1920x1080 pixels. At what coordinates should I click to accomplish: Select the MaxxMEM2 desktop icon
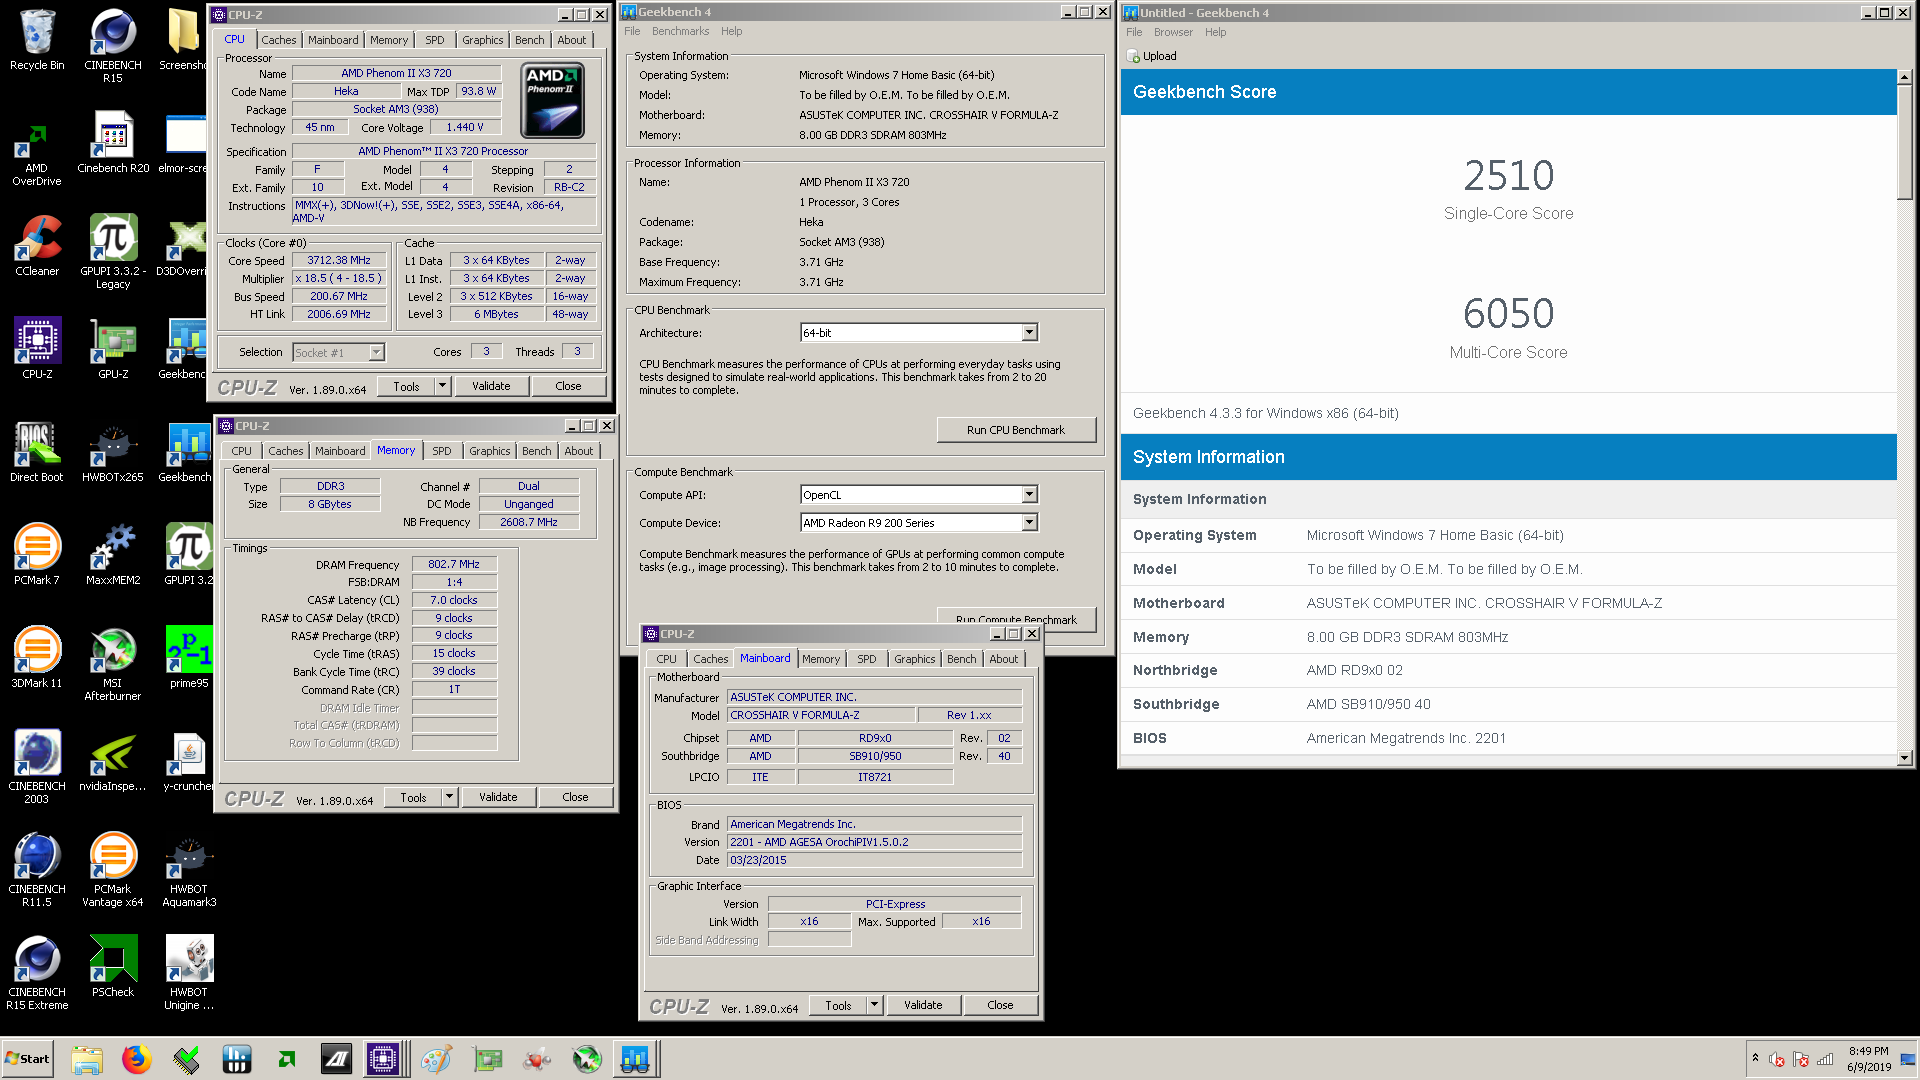113,554
